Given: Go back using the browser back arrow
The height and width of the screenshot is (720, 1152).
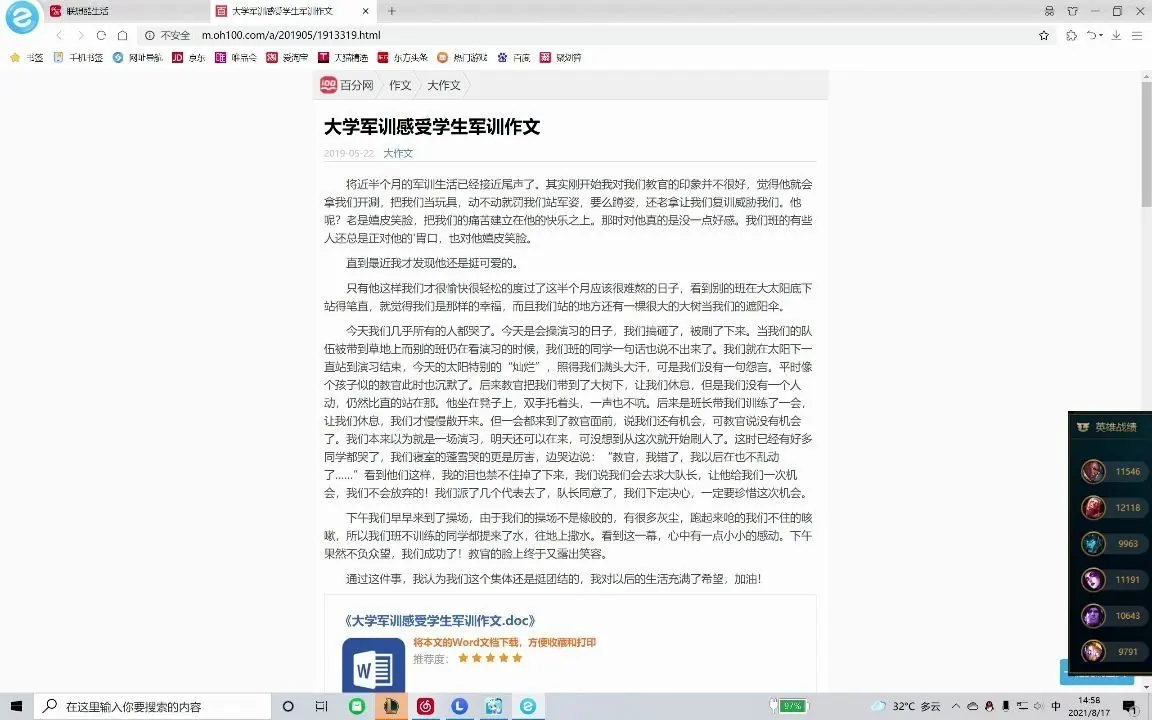Looking at the screenshot, I should (x=59, y=35).
